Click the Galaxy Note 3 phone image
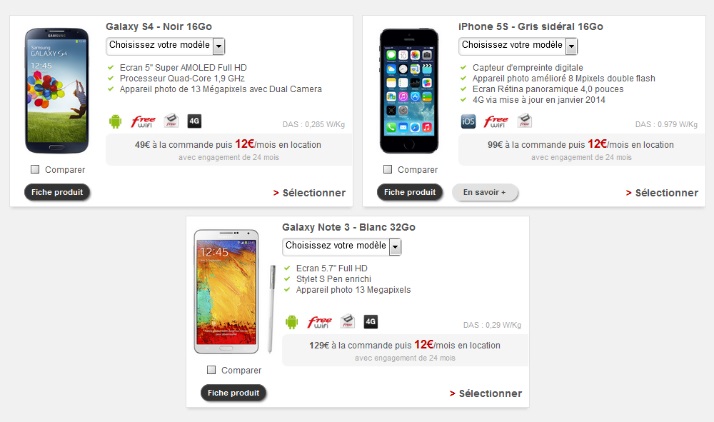714x422 pixels. tap(235, 292)
